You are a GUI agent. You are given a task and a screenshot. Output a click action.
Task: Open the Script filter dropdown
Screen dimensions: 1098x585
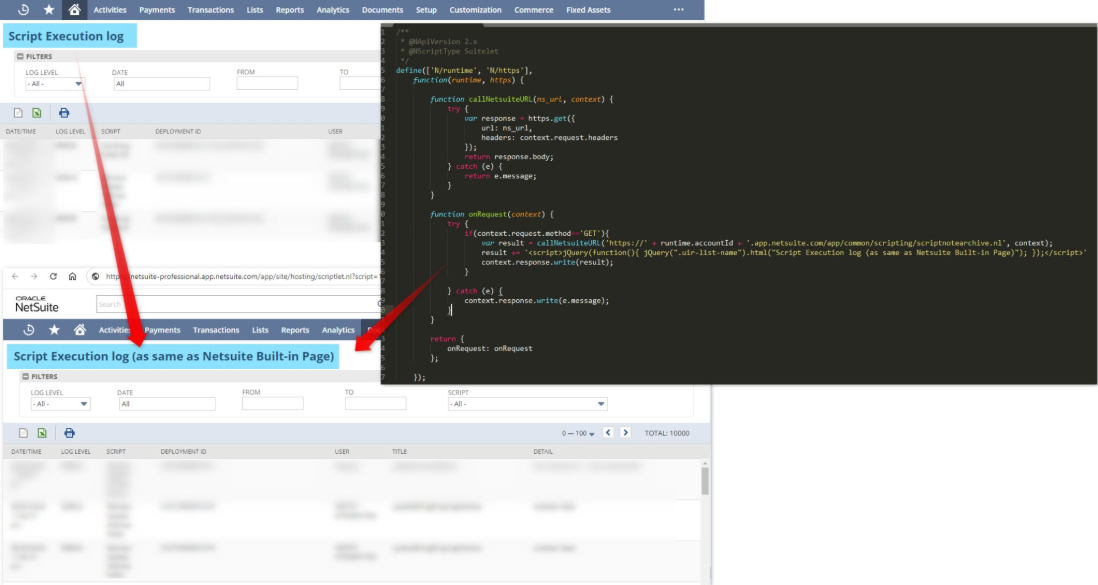[527, 404]
